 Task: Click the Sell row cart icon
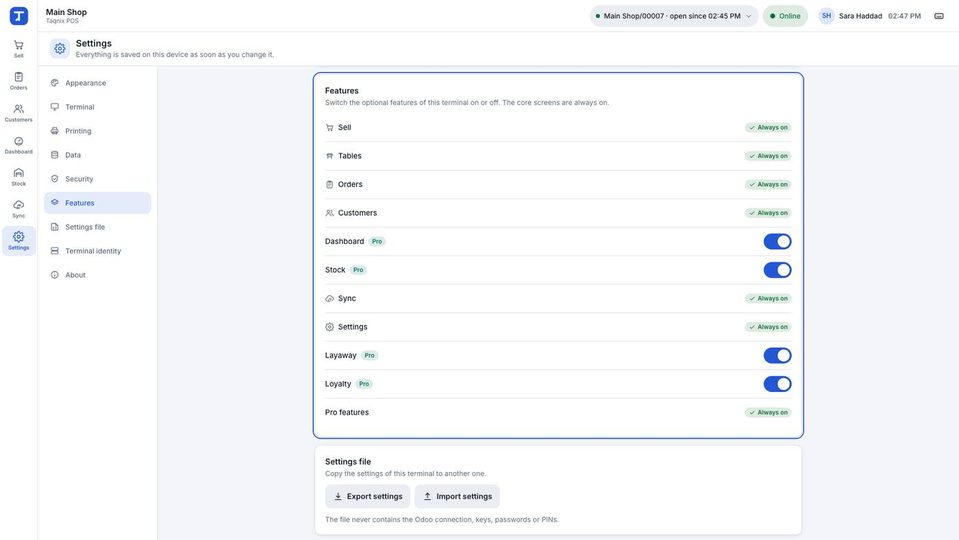[330, 128]
